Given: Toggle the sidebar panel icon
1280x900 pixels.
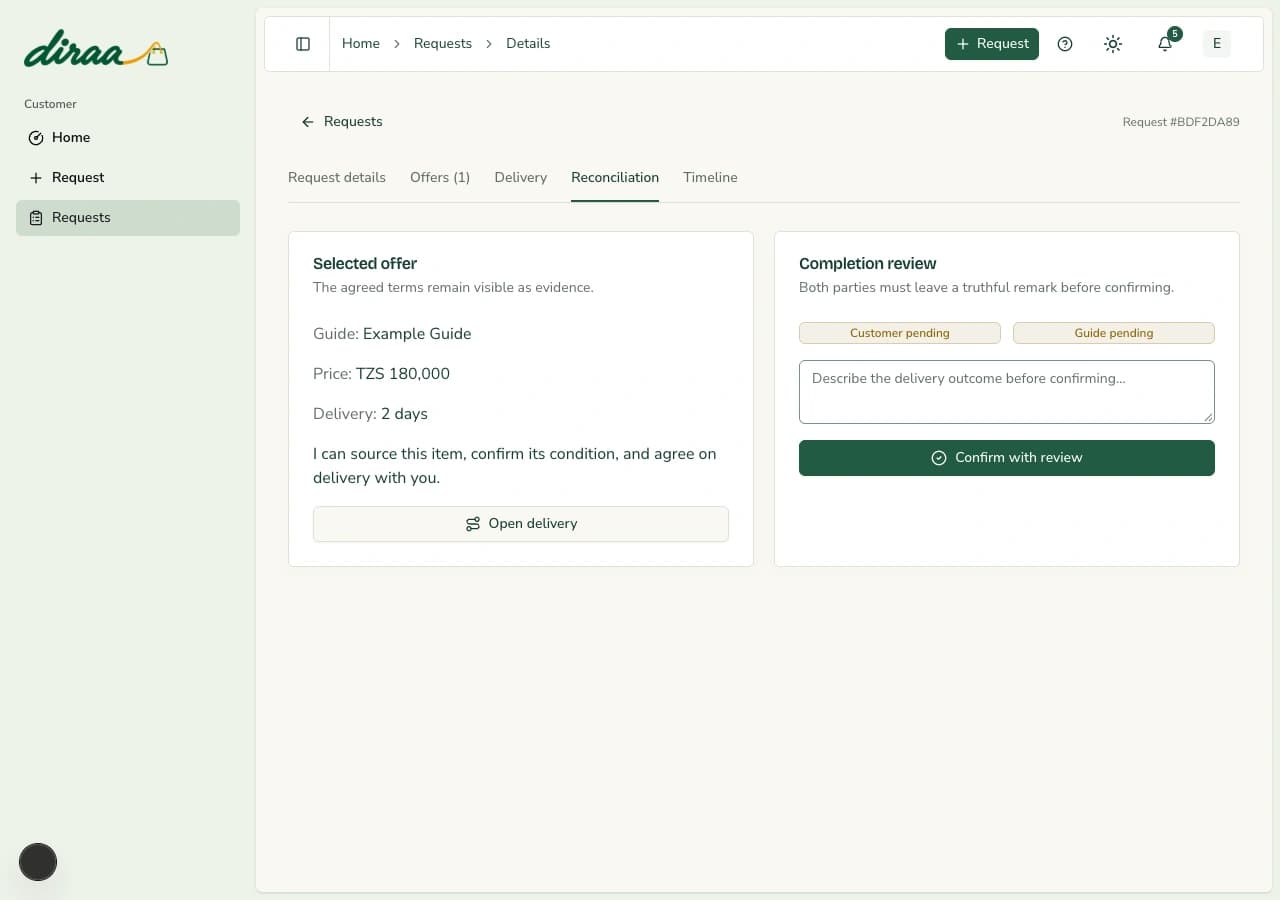Looking at the screenshot, I should [303, 44].
